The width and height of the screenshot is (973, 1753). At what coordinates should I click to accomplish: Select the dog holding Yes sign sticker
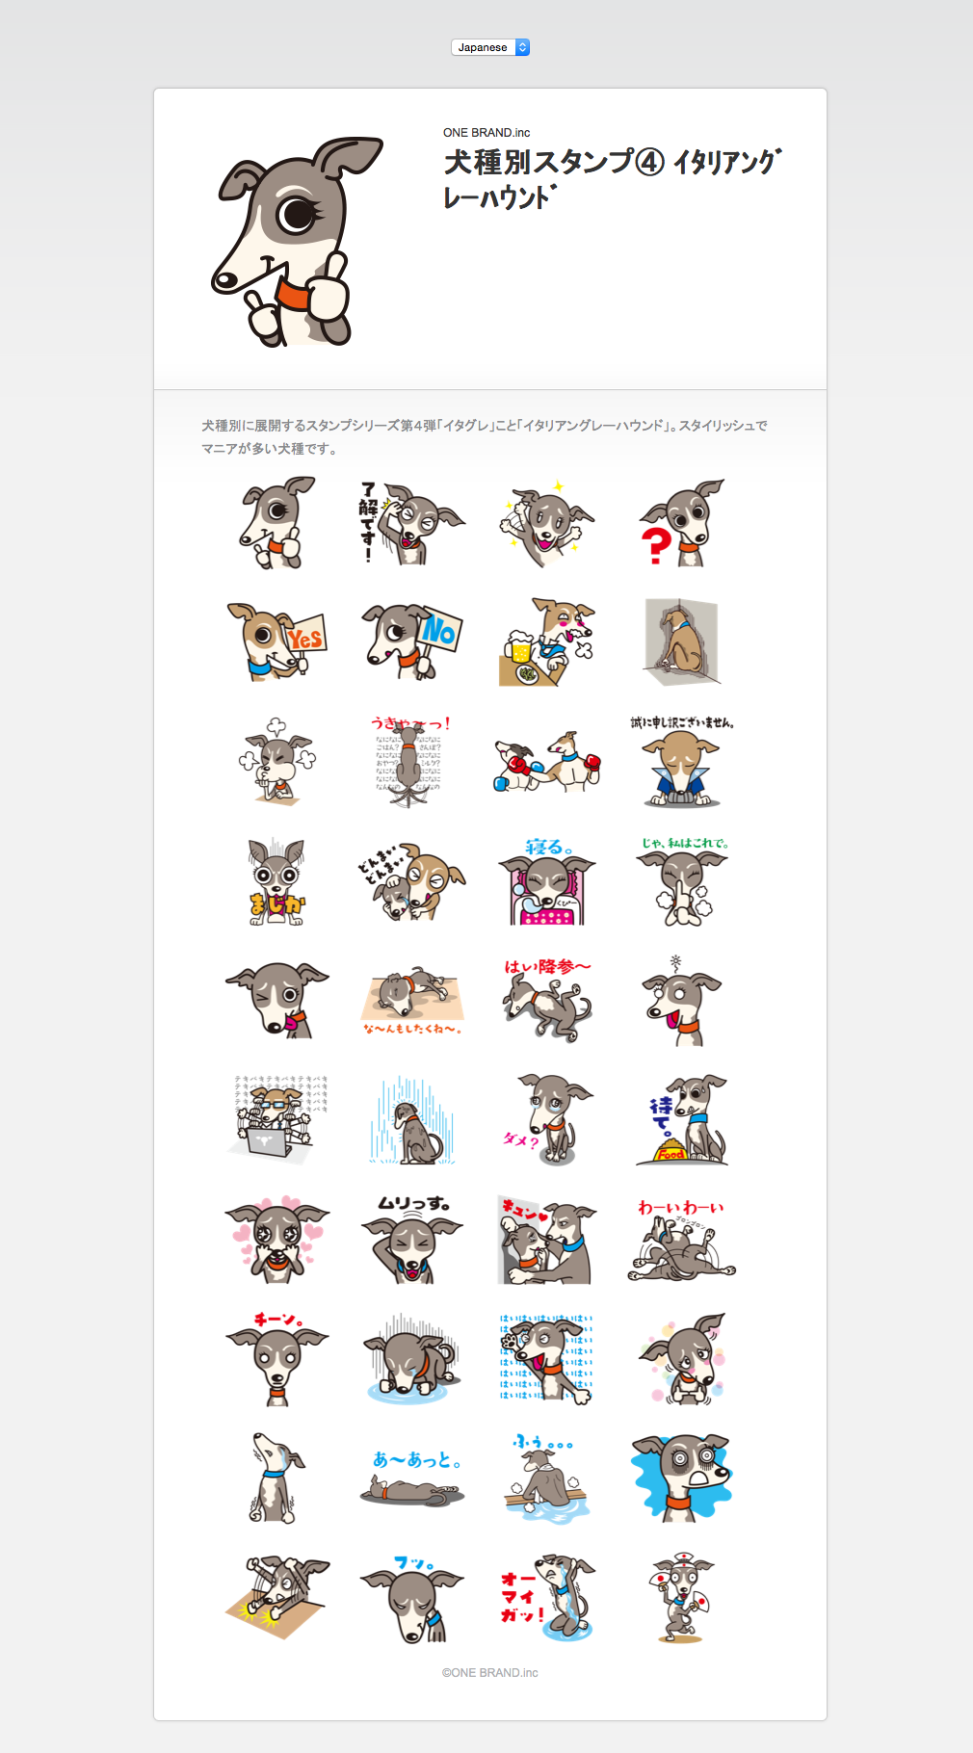tap(276, 641)
